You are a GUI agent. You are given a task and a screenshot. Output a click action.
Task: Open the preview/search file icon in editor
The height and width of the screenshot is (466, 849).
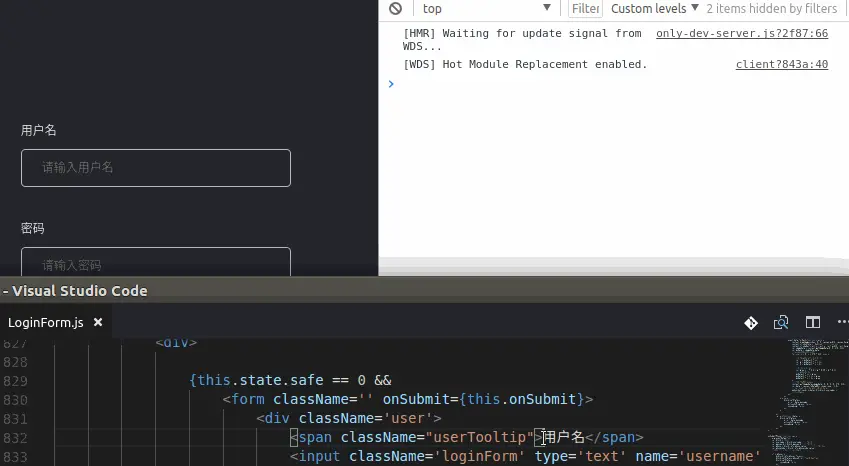coord(781,323)
